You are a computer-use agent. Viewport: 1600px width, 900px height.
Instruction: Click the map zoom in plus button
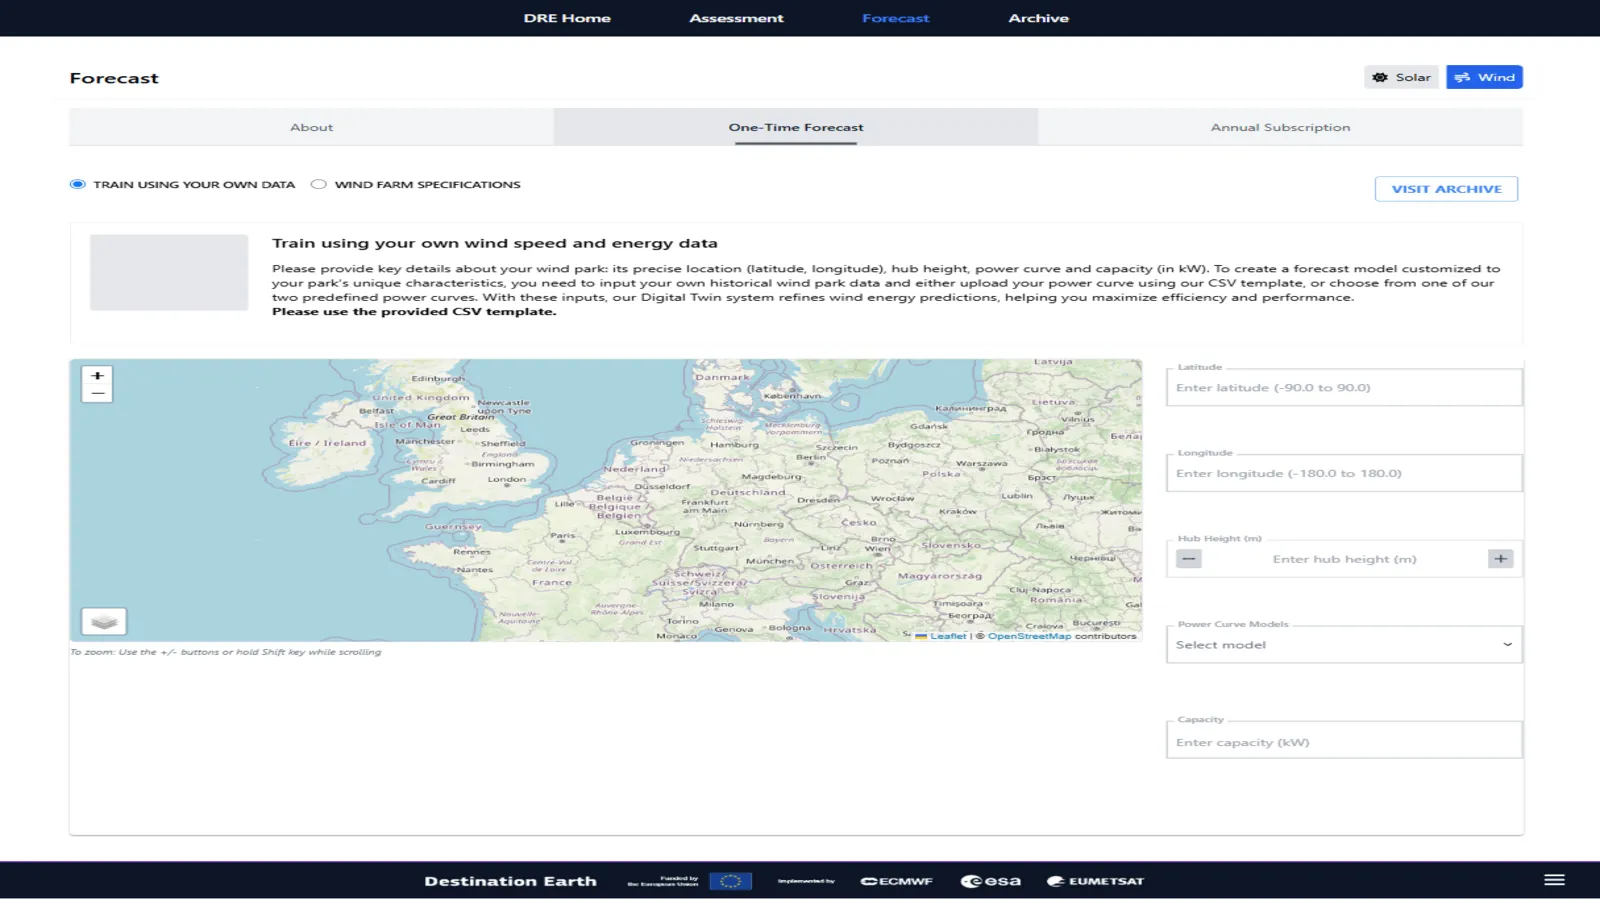[97, 376]
